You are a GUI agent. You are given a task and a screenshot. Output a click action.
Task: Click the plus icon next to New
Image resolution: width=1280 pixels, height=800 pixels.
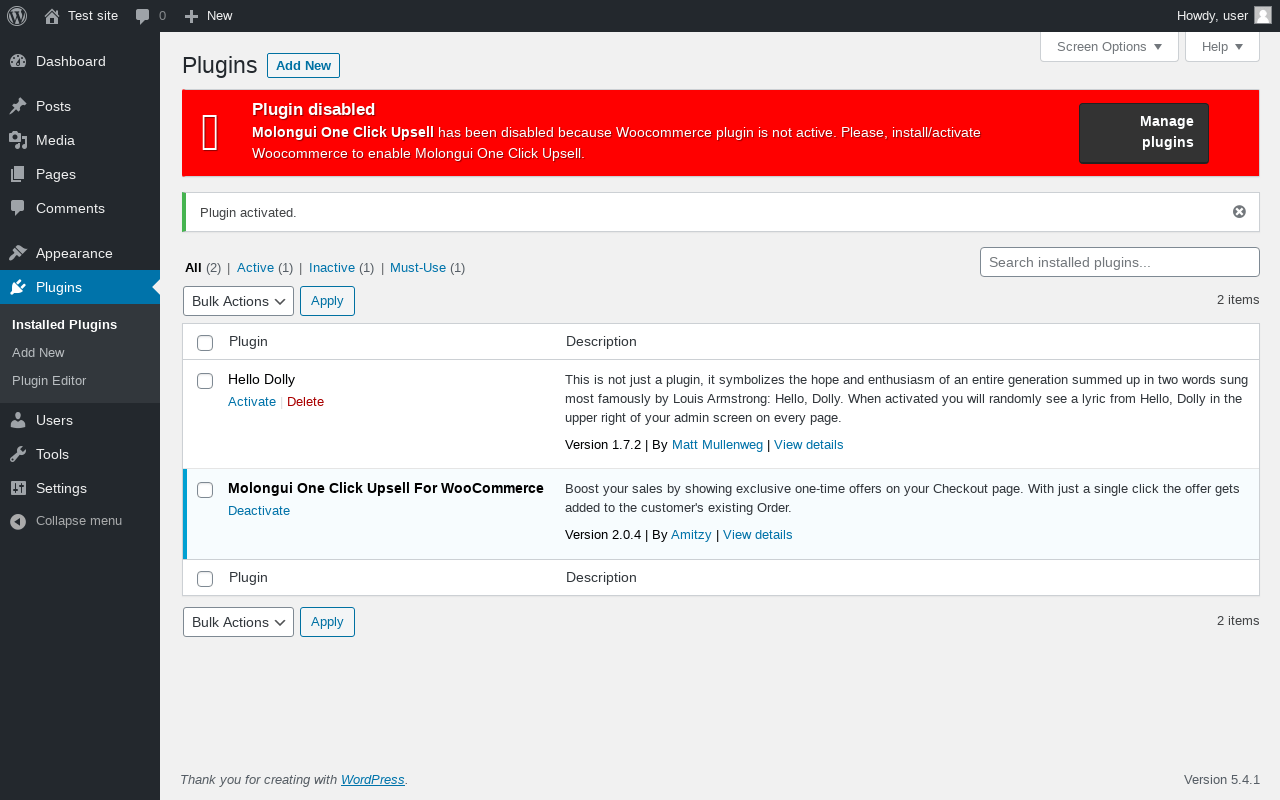pos(192,16)
